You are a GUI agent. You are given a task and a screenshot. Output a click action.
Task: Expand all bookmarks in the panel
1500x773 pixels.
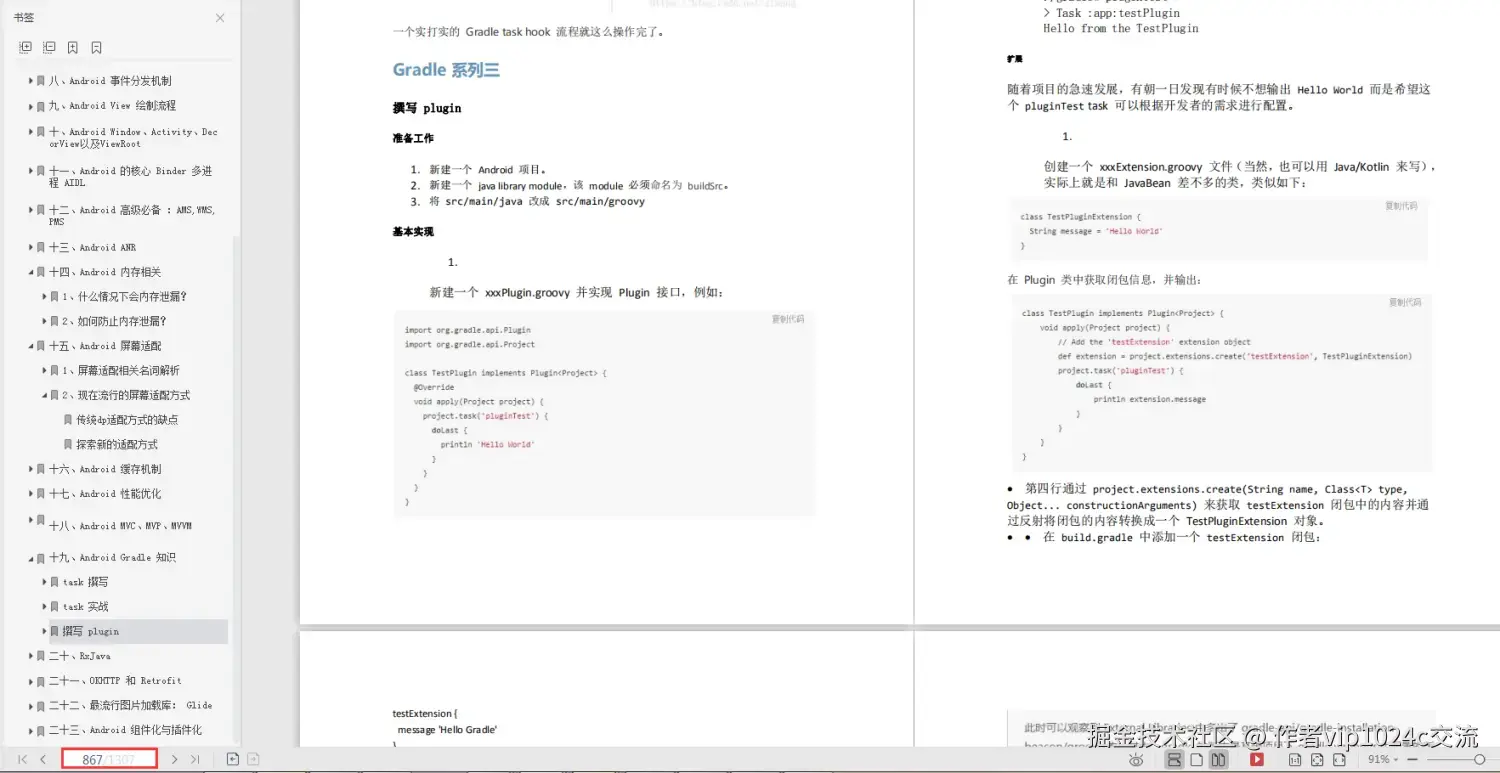(x=24, y=47)
